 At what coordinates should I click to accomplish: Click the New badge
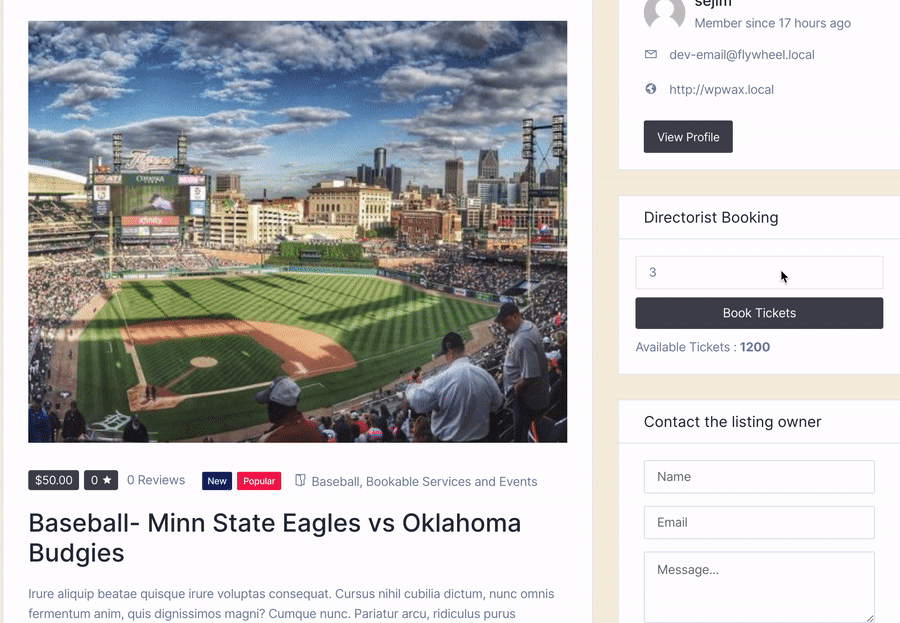(217, 481)
